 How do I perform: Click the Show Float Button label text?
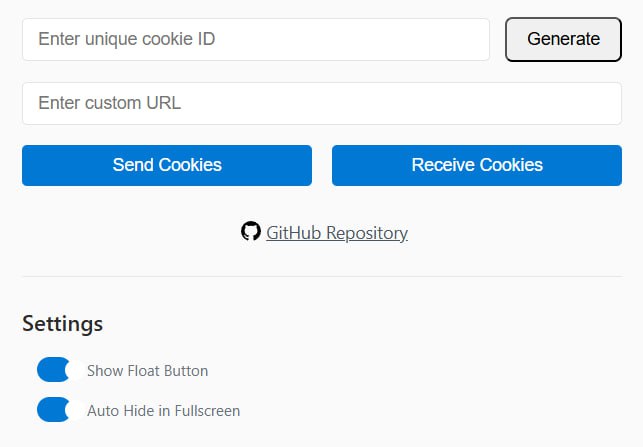click(x=148, y=371)
